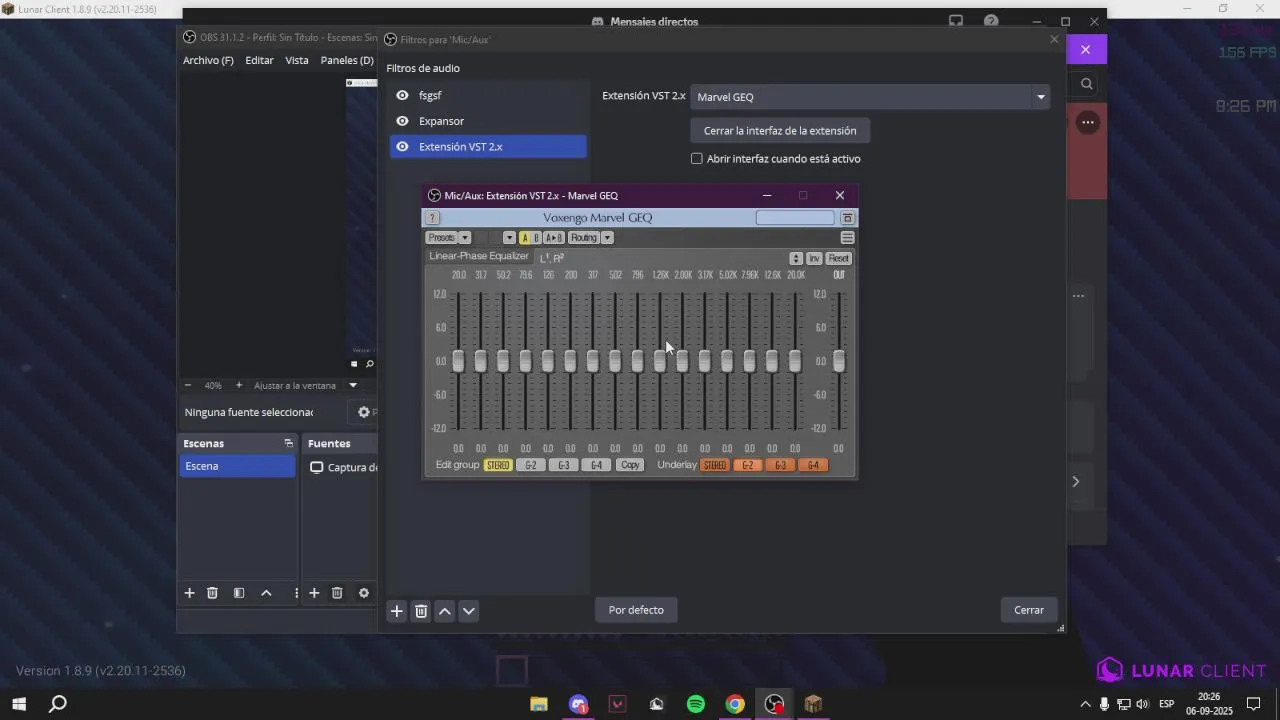Open the Presets dropdown arrow
The image size is (1280, 720).
[x=465, y=238]
